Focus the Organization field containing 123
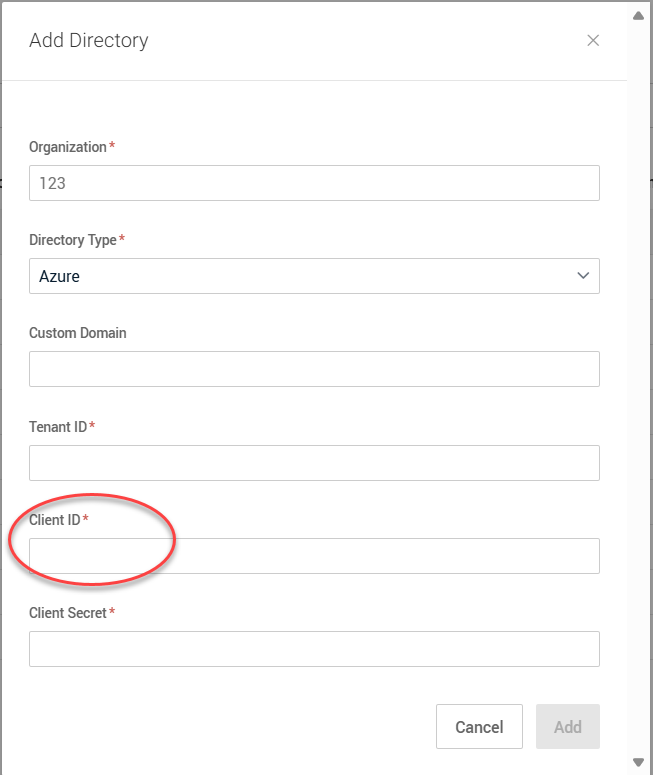This screenshot has width=653, height=775. (x=314, y=183)
